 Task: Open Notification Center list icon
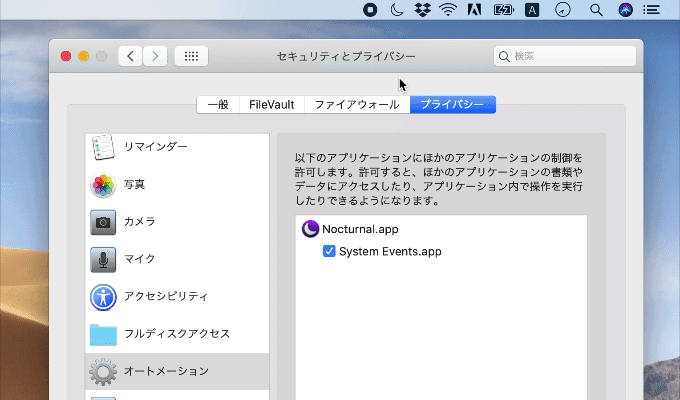click(651, 10)
